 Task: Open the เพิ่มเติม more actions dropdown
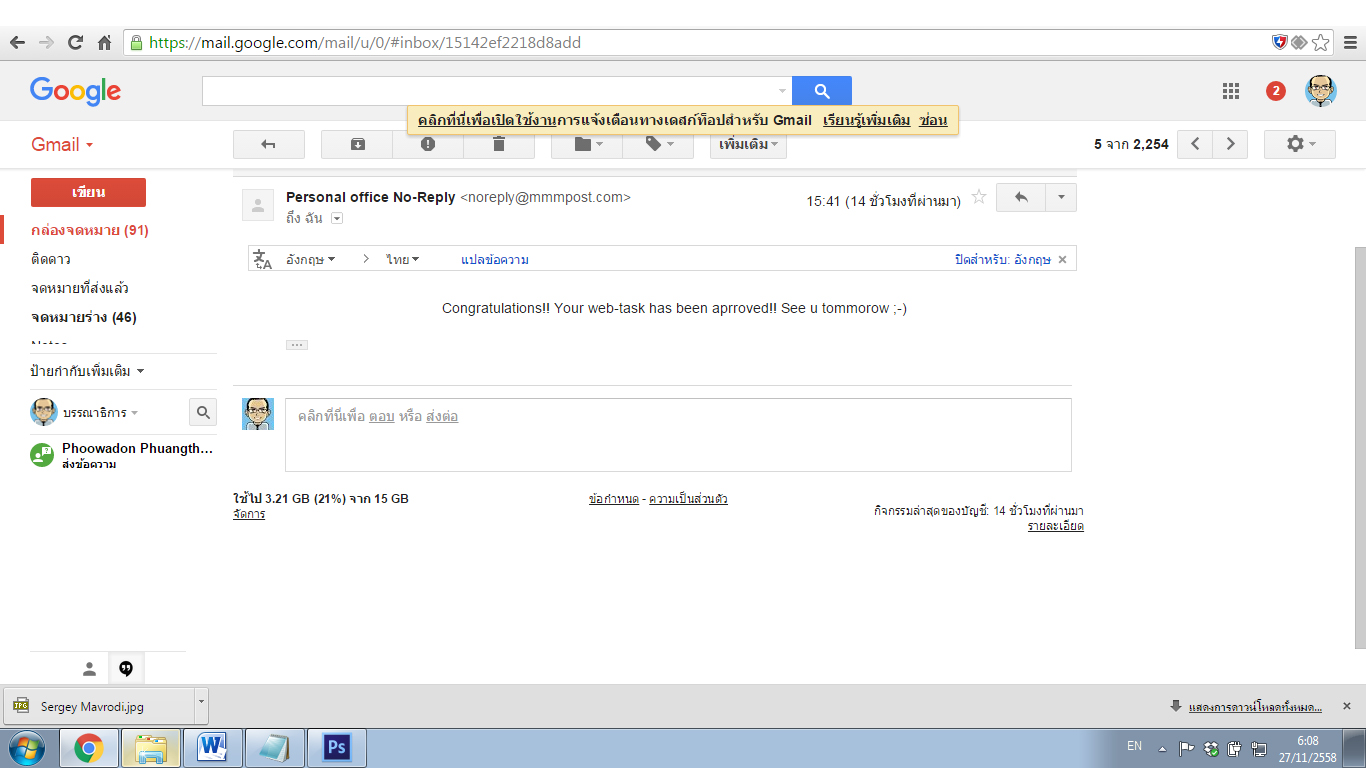(748, 144)
